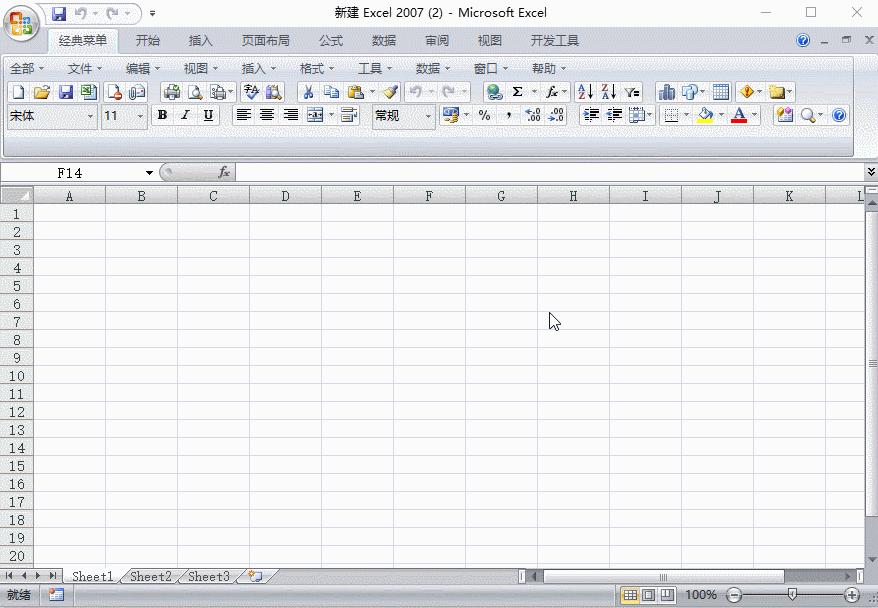Select the Sheet2 worksheet tab
The height and width of the screenshot is (608, 878).
(151, 576)
